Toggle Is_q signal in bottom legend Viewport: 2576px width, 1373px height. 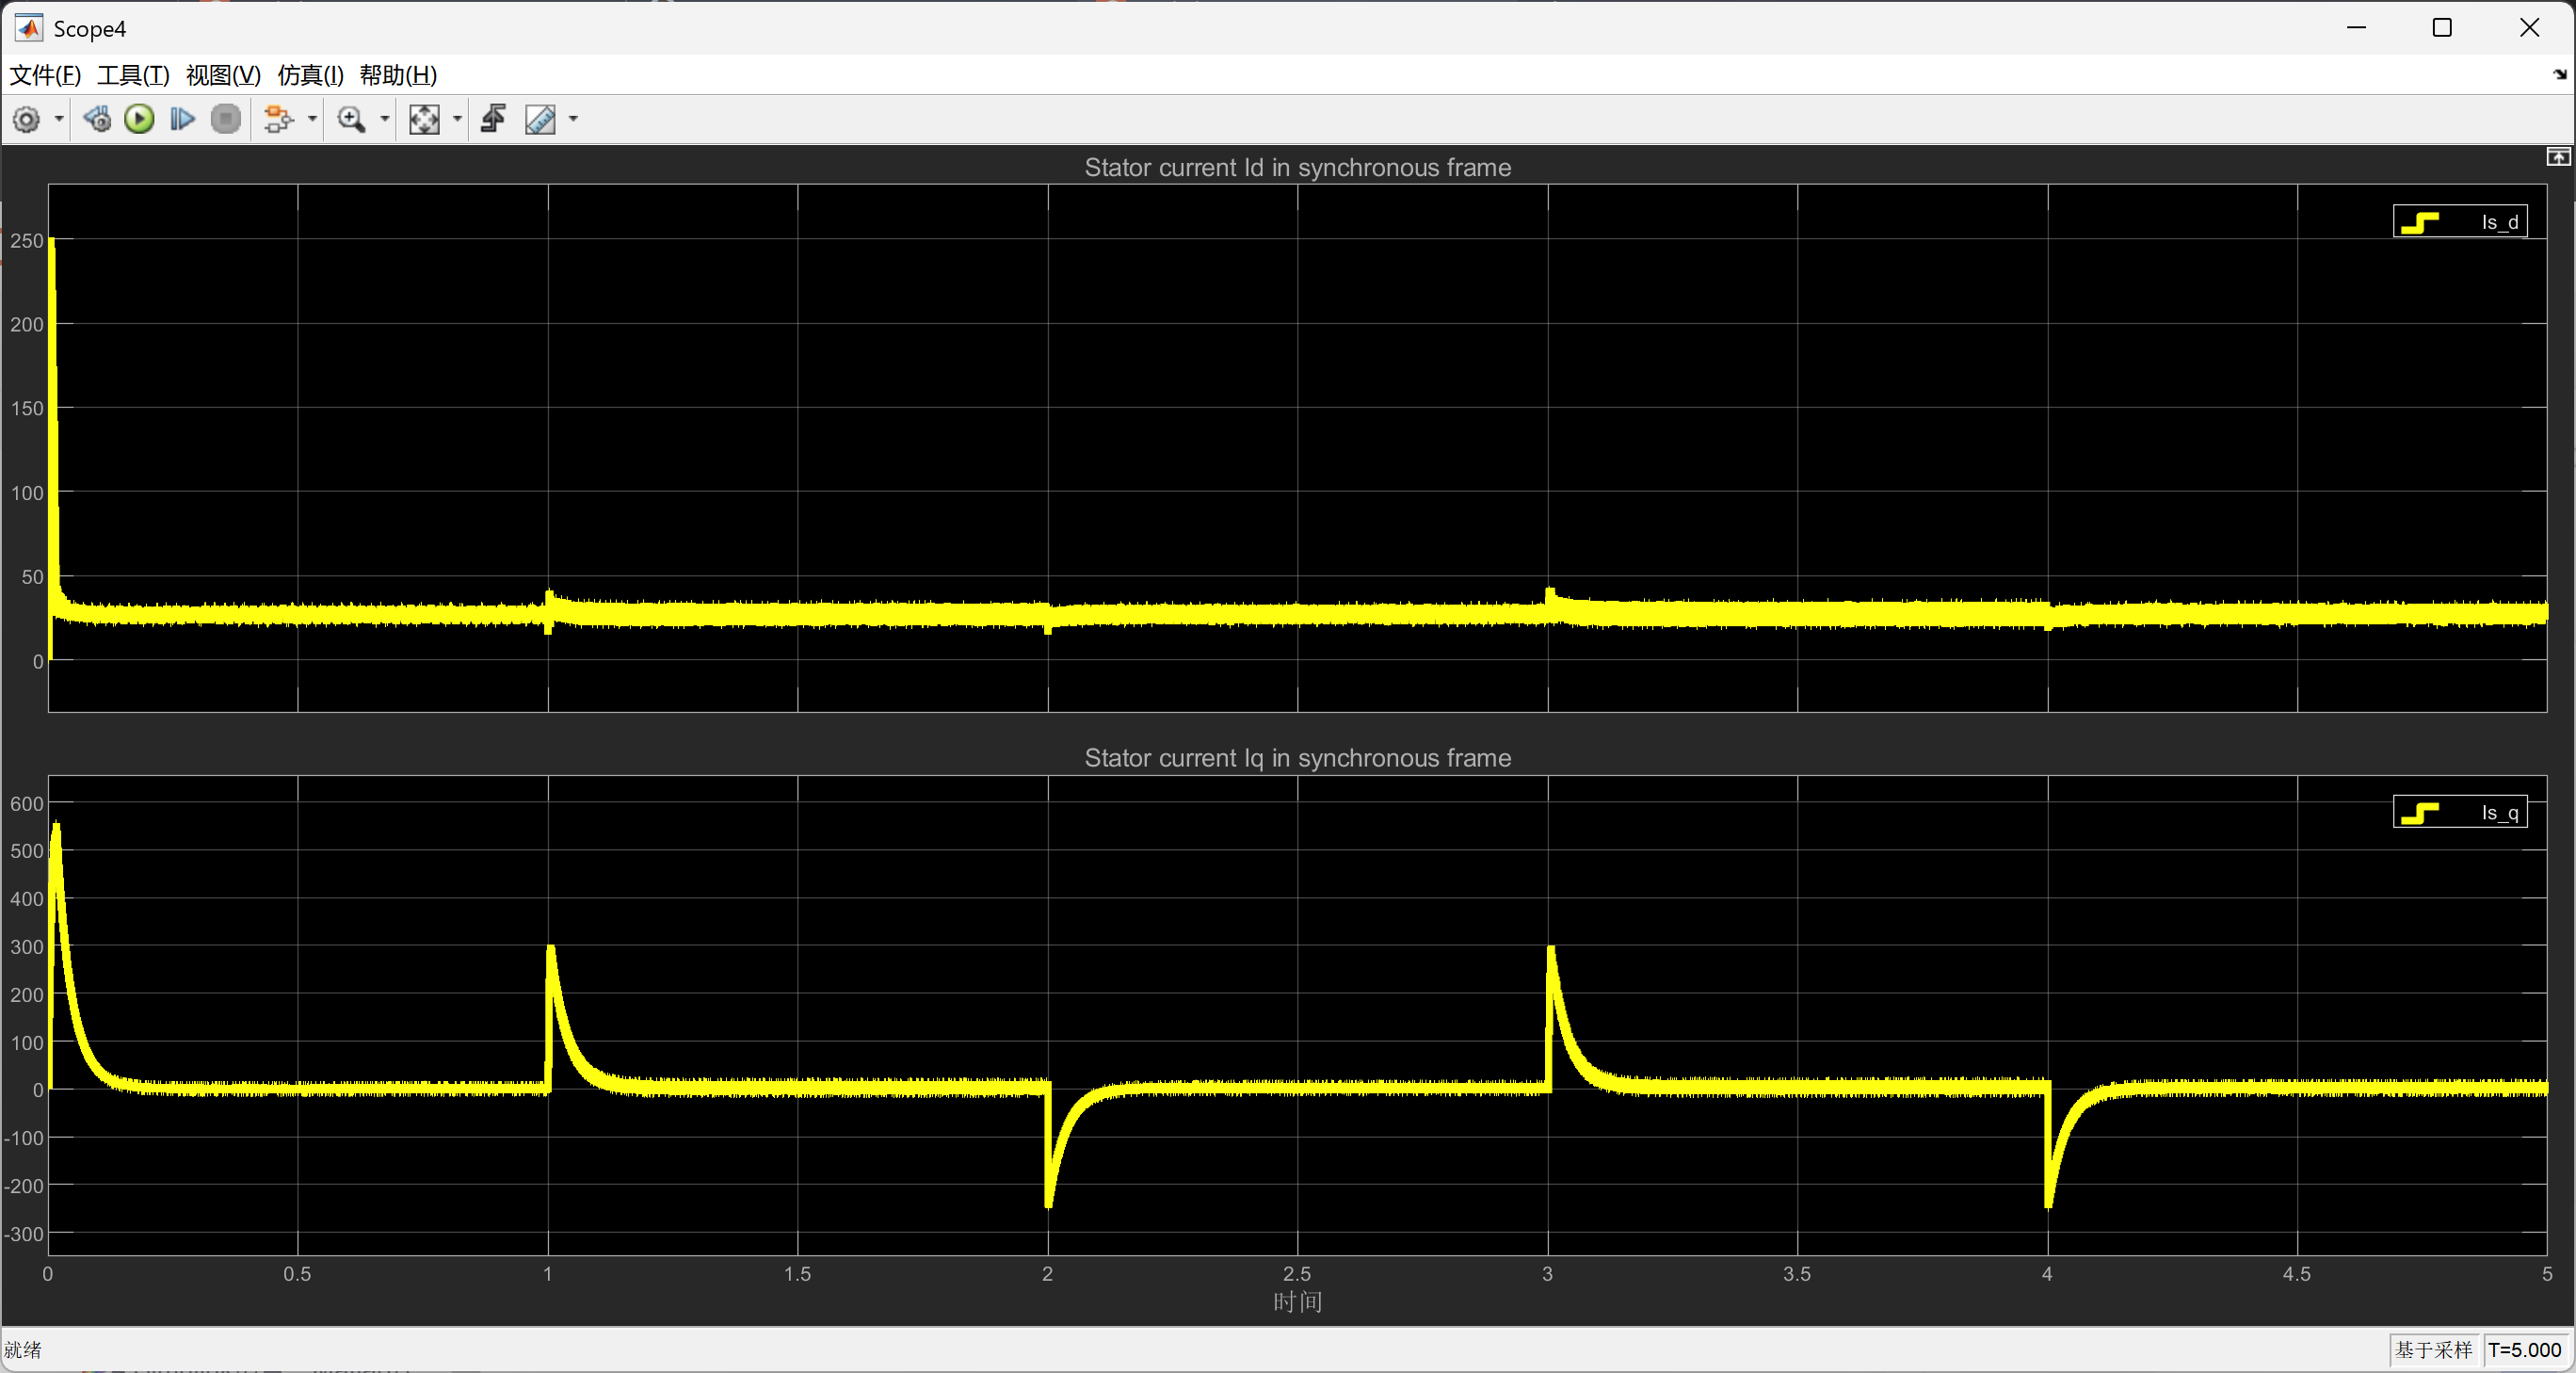2460,813
